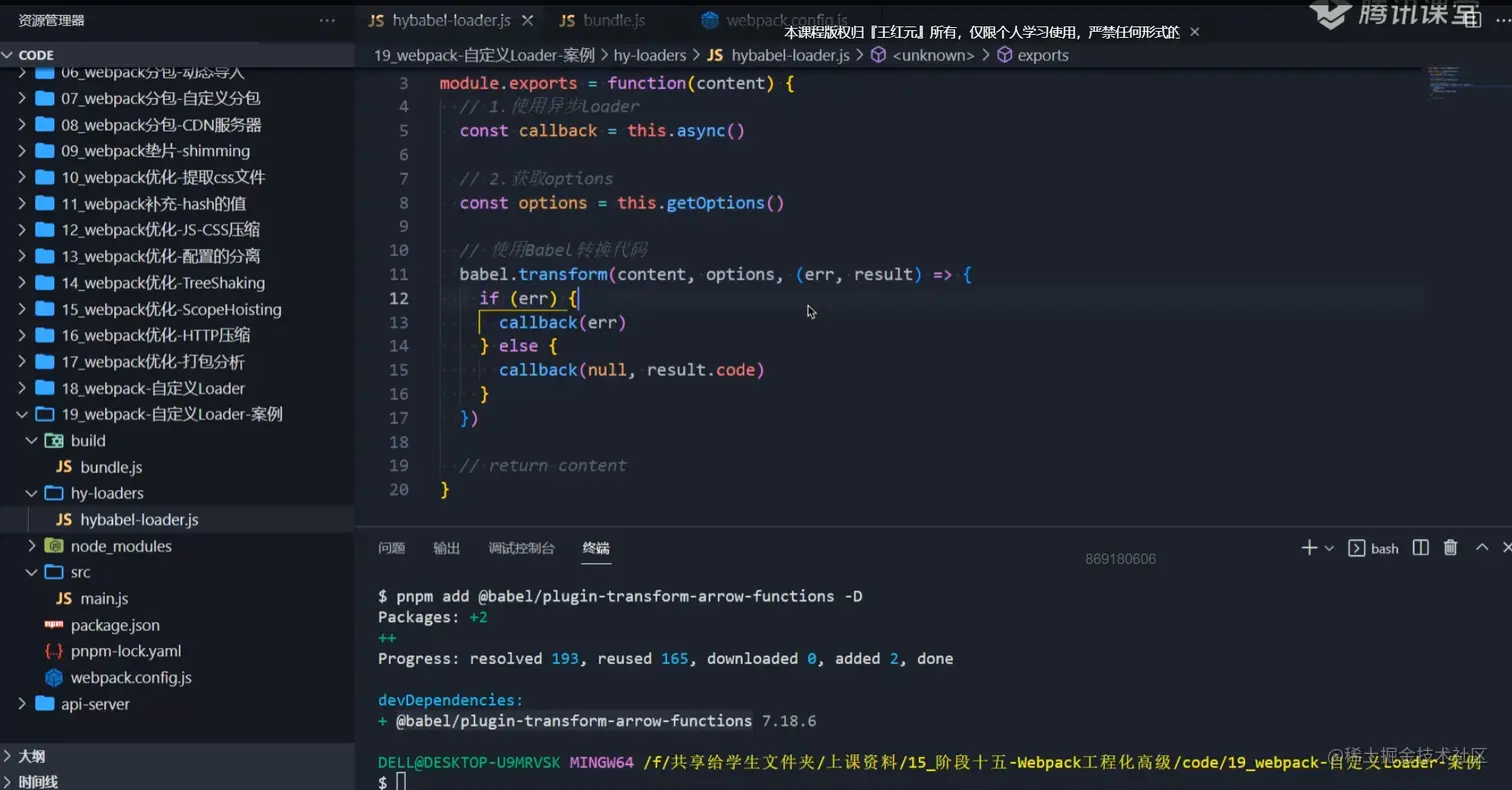Open the explorer more actions ellipsis menu

pos(327,20)
